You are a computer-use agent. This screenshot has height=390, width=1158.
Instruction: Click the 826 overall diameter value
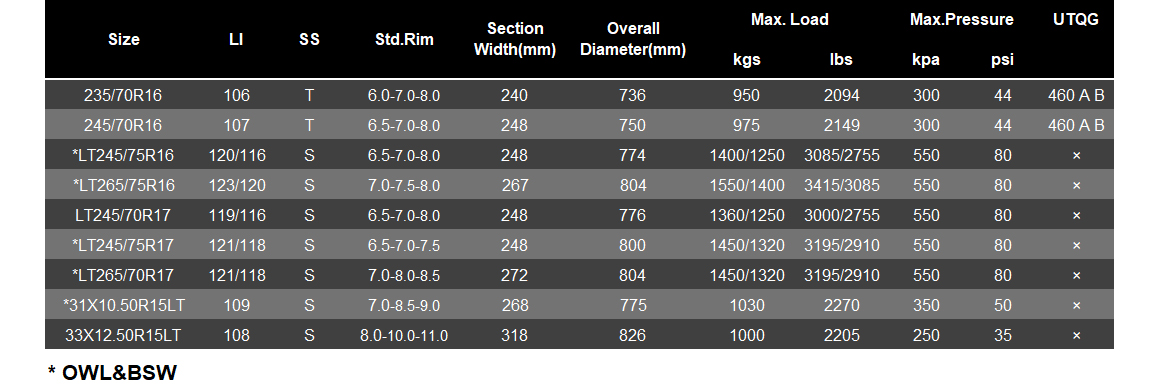pos(633,335)
